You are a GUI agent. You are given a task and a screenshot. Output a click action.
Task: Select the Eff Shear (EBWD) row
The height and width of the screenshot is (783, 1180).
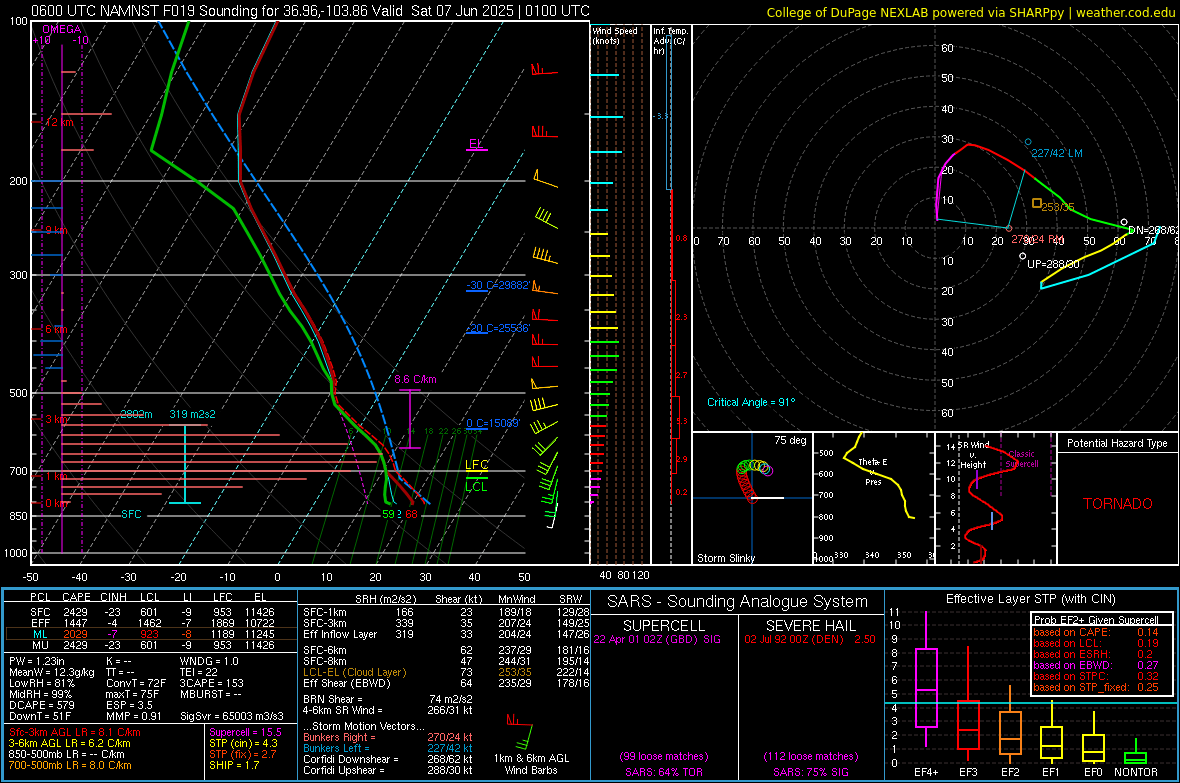[446, 684]
